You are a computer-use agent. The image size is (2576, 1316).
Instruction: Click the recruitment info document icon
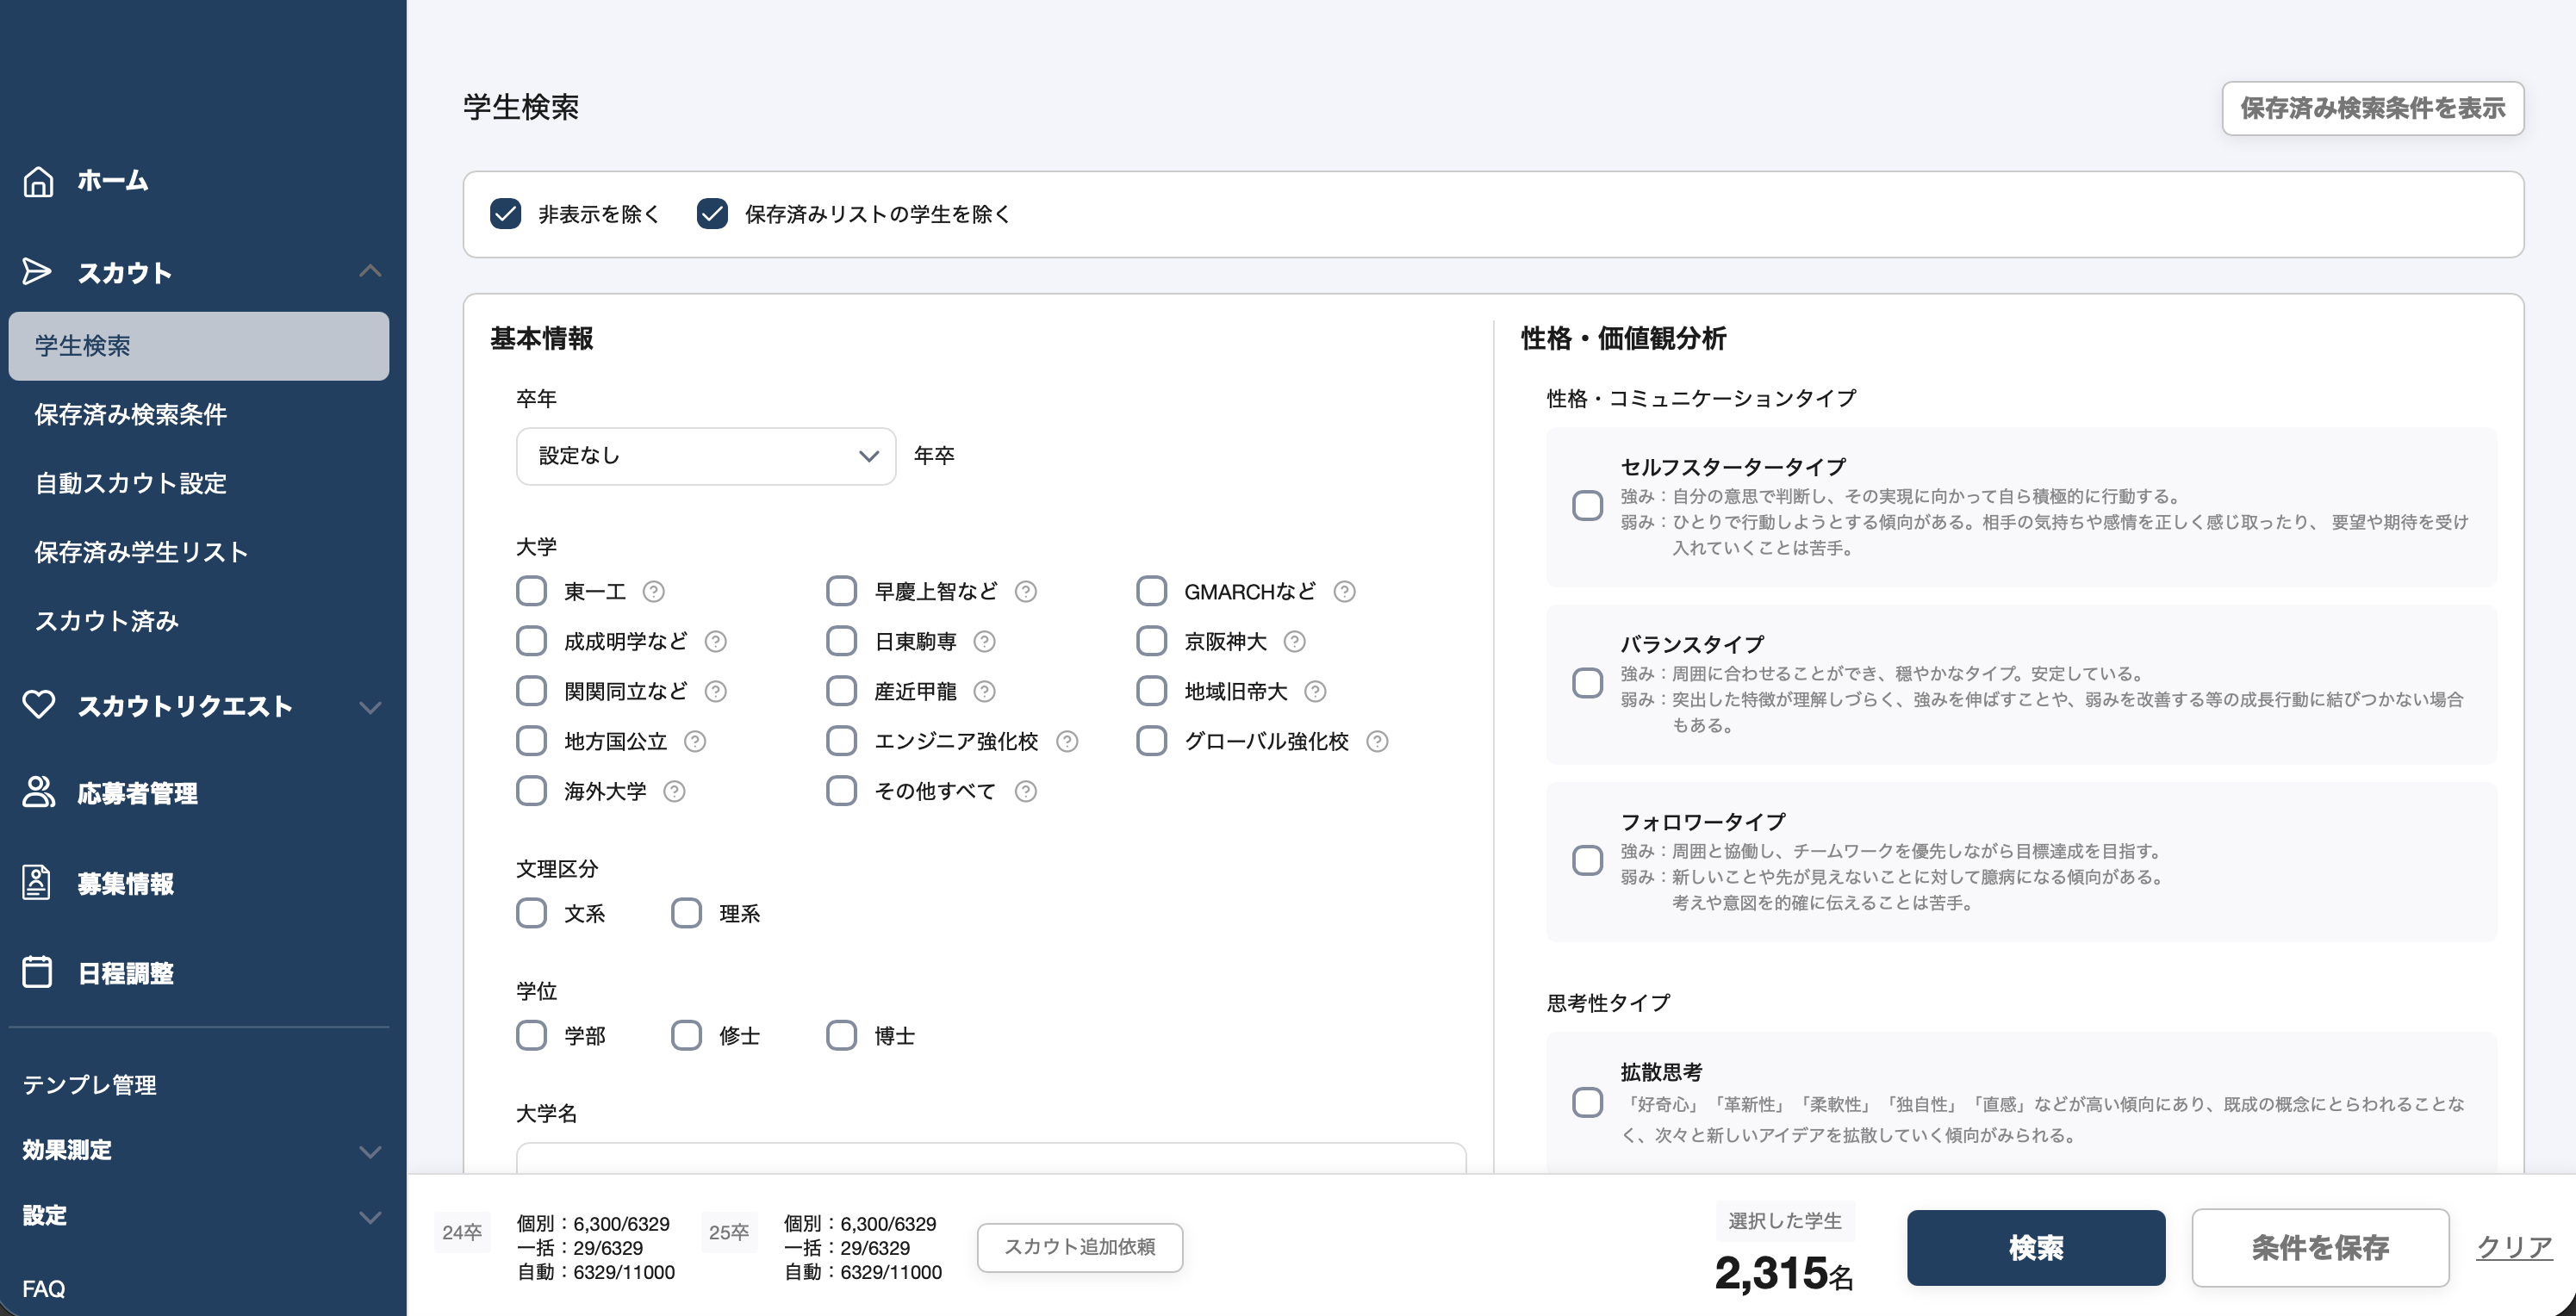coord(37,883)
